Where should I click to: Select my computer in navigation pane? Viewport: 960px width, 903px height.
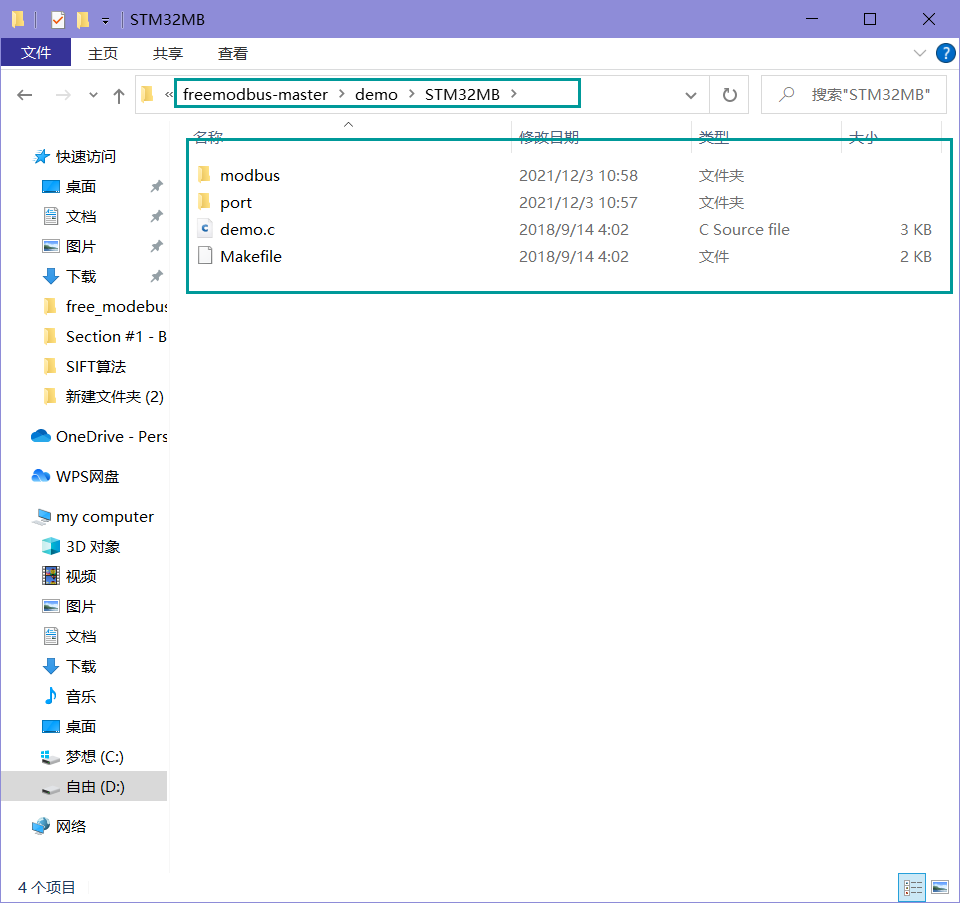(x=105, y=517)
